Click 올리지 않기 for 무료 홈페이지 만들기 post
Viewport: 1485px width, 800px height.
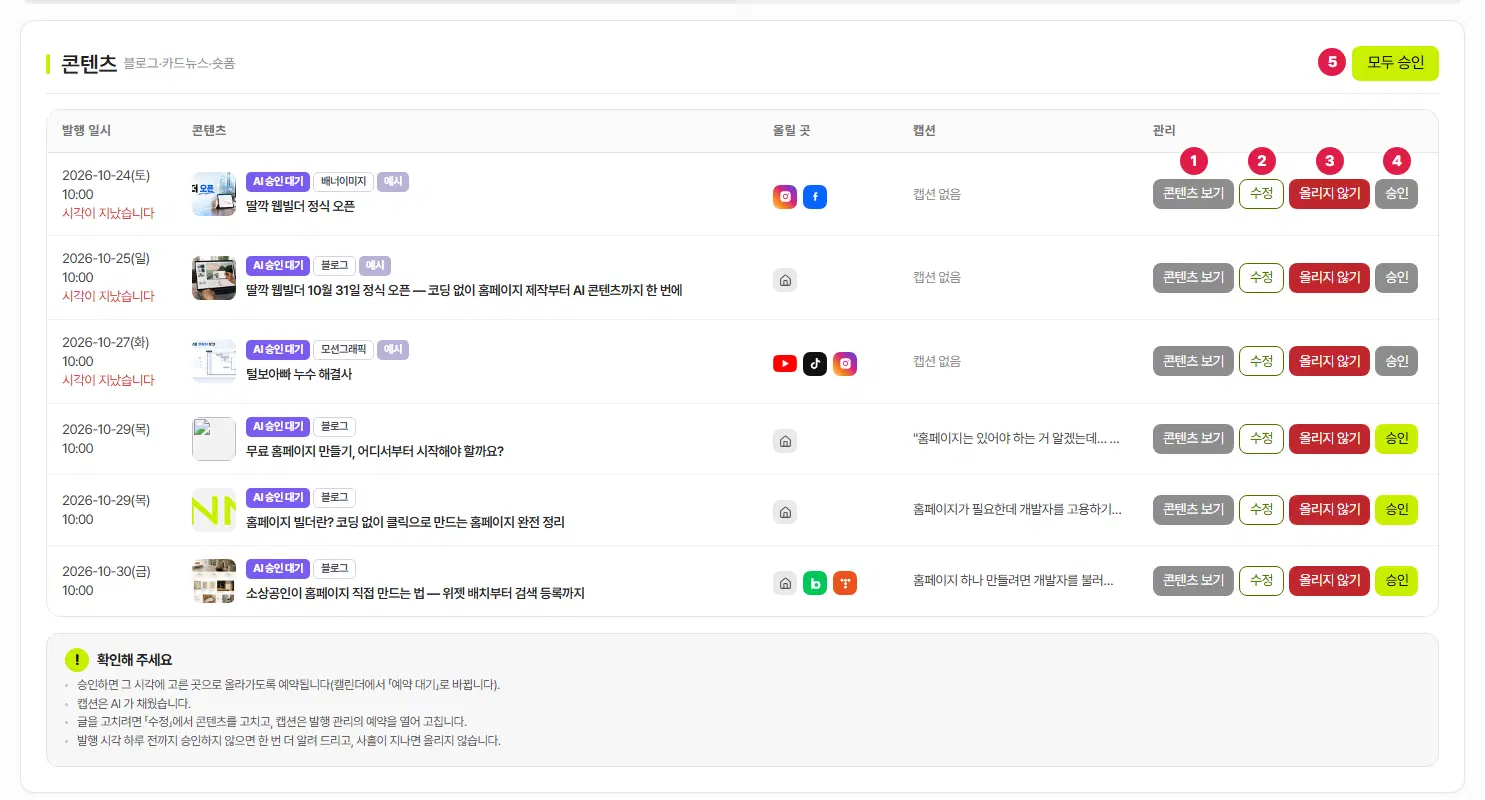[x=1329, y=439]
